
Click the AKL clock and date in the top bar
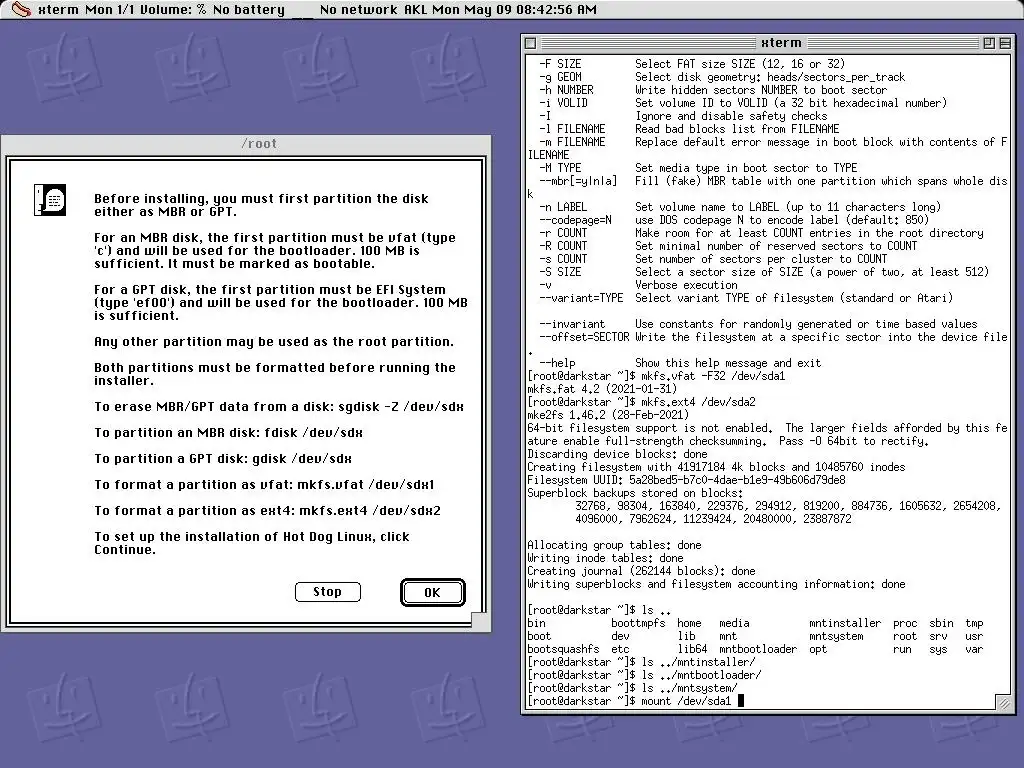click(x=500, y=10)
